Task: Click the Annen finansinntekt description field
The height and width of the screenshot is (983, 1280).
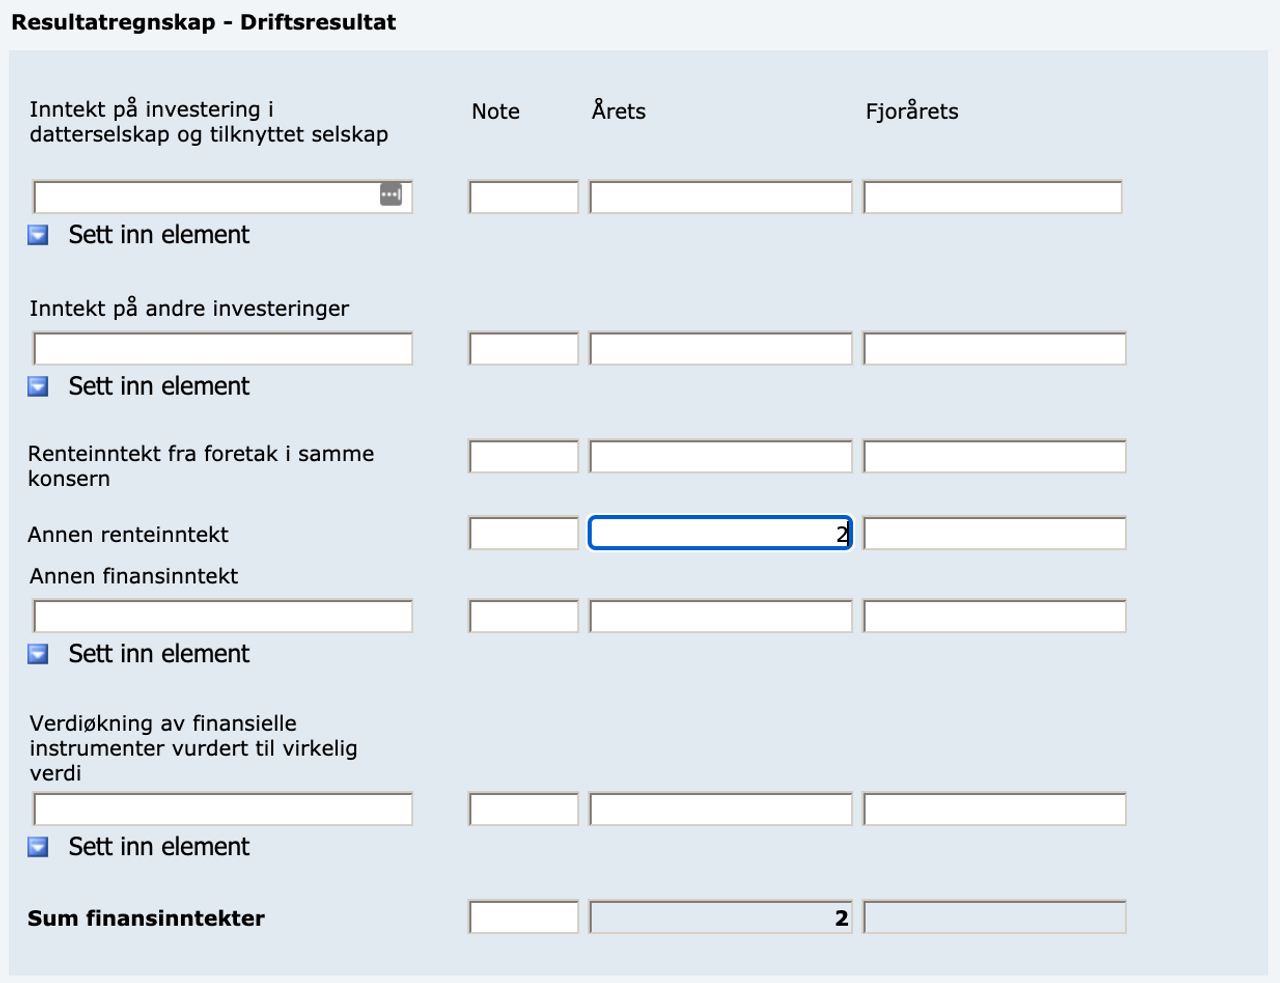Action: tap(222, 616)
